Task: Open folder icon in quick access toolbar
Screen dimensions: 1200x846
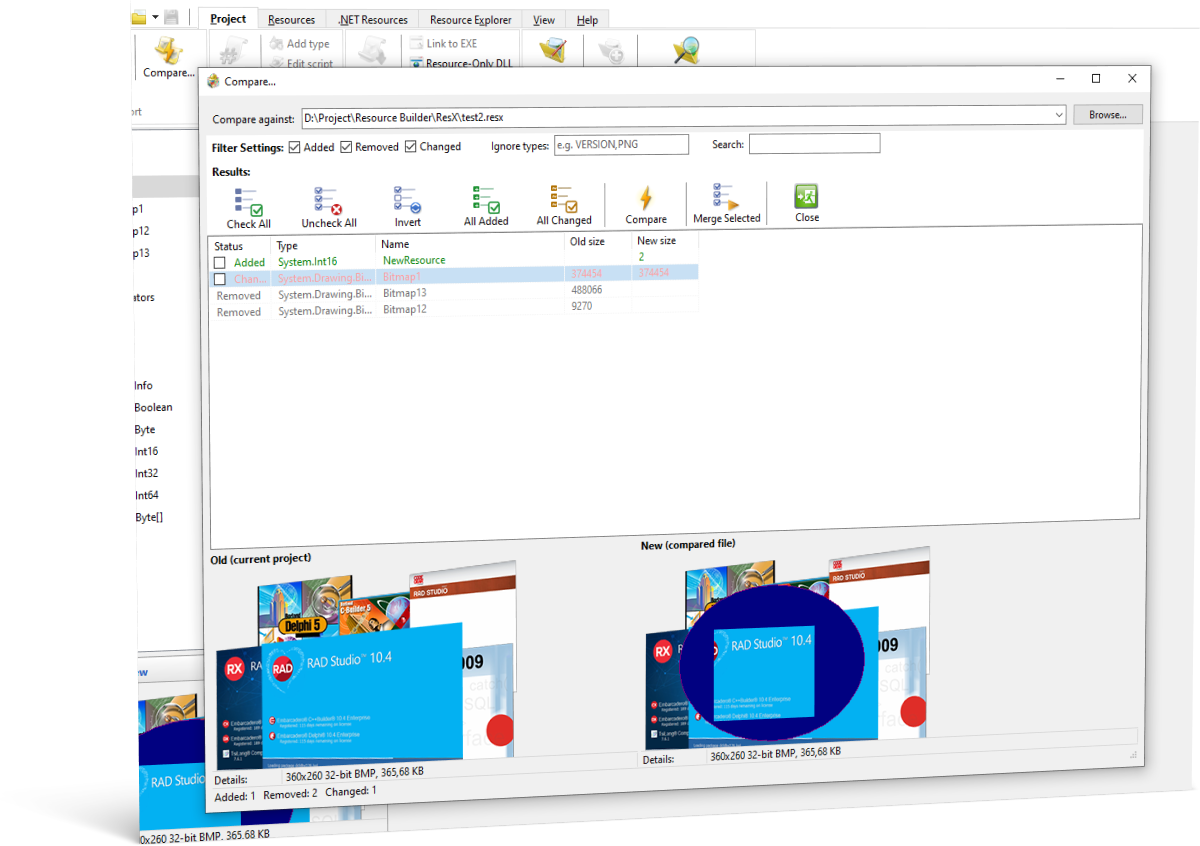Action: click(x=139, y=17)
